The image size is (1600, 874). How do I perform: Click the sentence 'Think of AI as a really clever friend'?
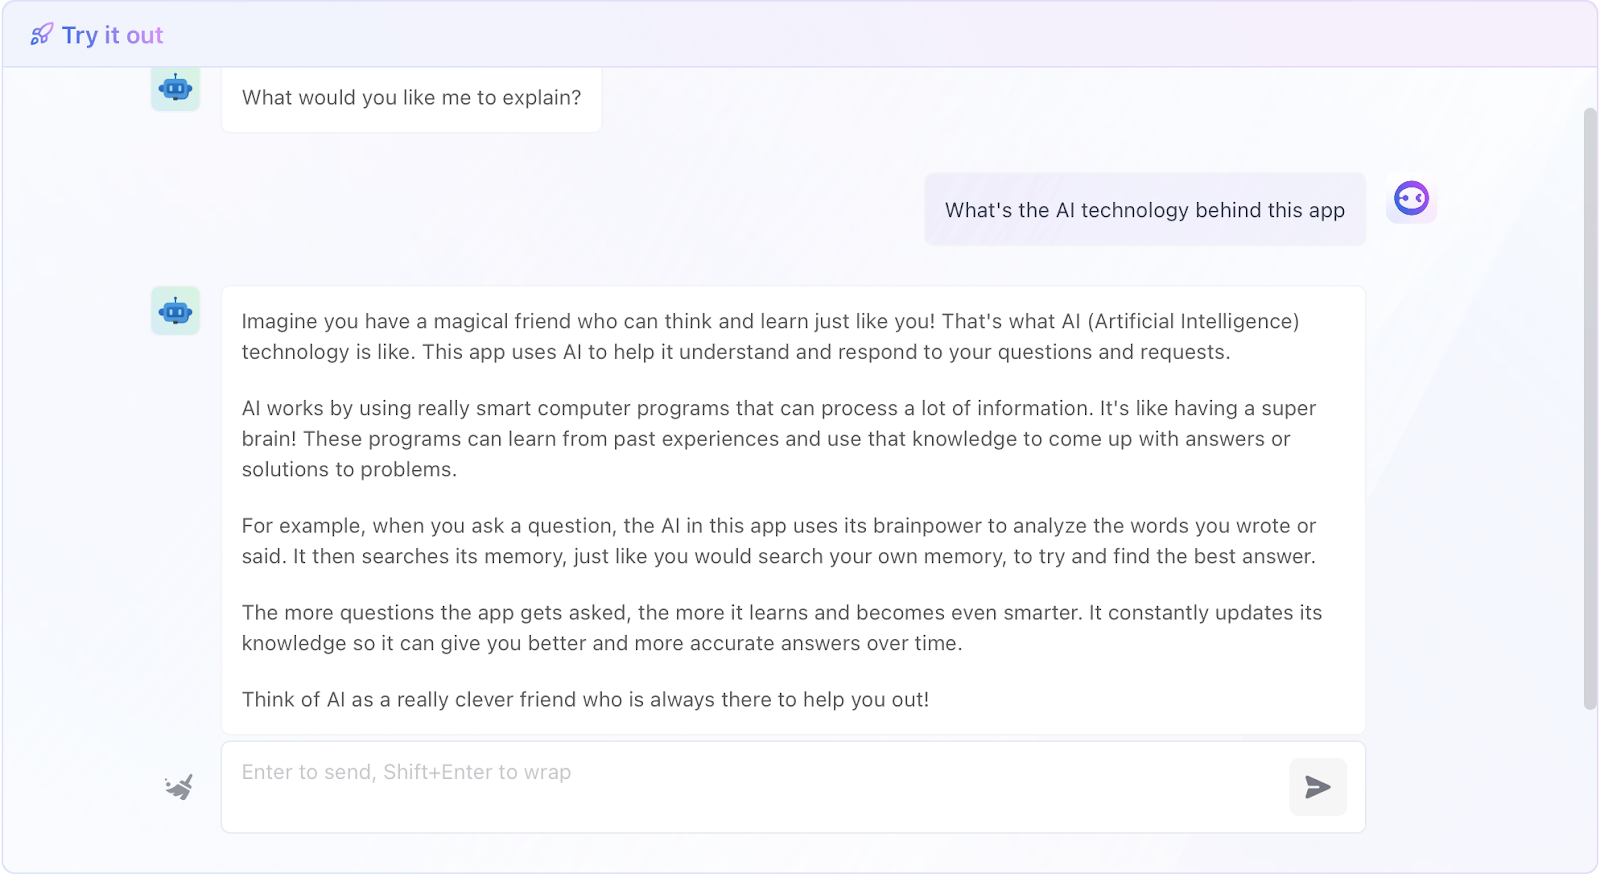pos(585,700)
